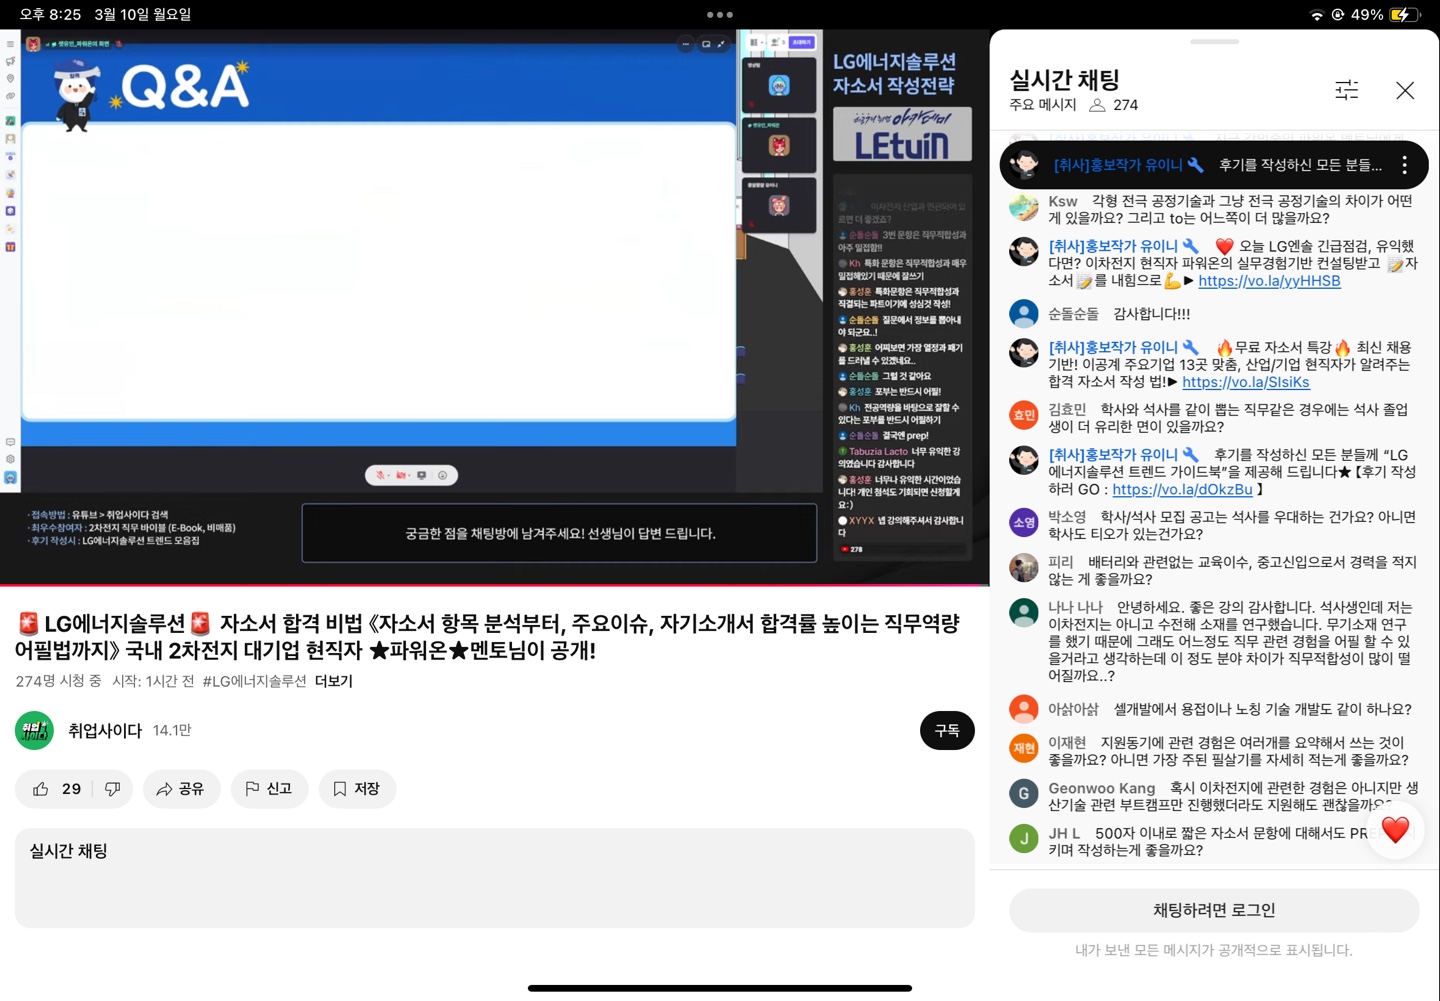Viewport: 1440px width, 1001px height.
Task: Tap 채팅하려면 로그인 to sign in
Action: click(x=1213, y=910)
